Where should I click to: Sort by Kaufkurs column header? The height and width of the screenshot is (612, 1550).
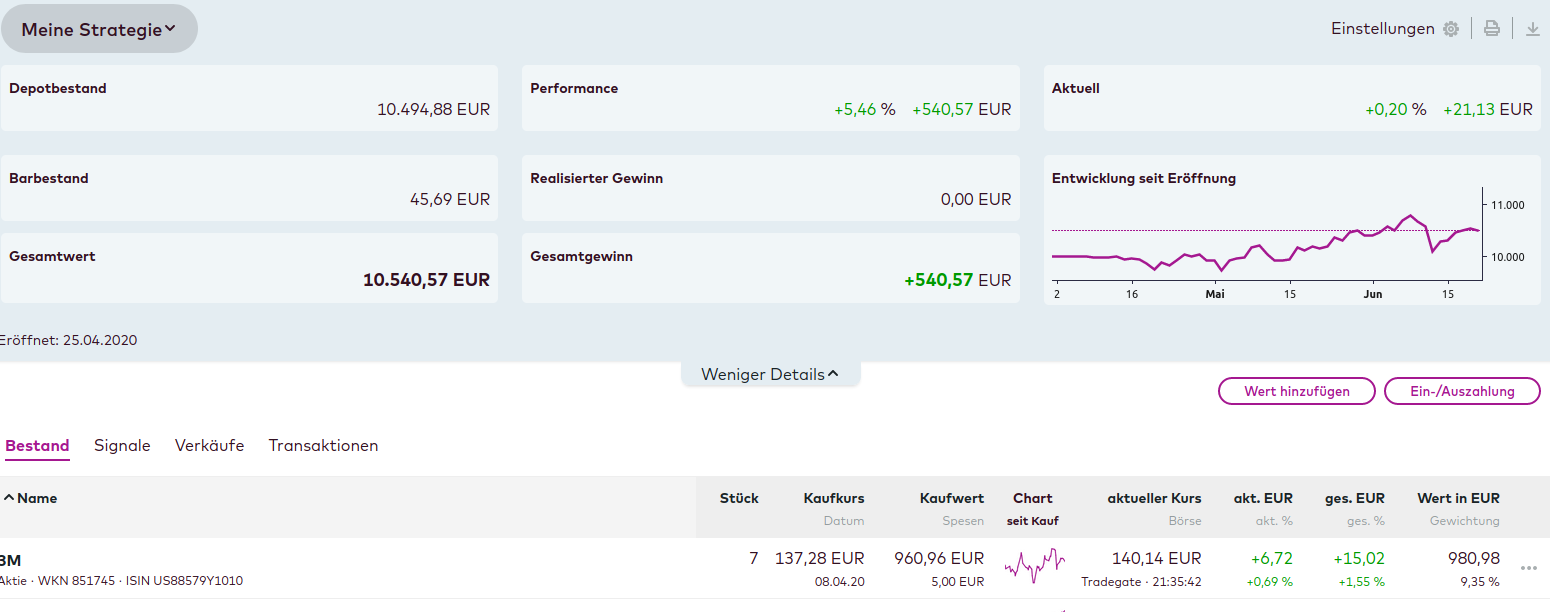coord(834,498)
